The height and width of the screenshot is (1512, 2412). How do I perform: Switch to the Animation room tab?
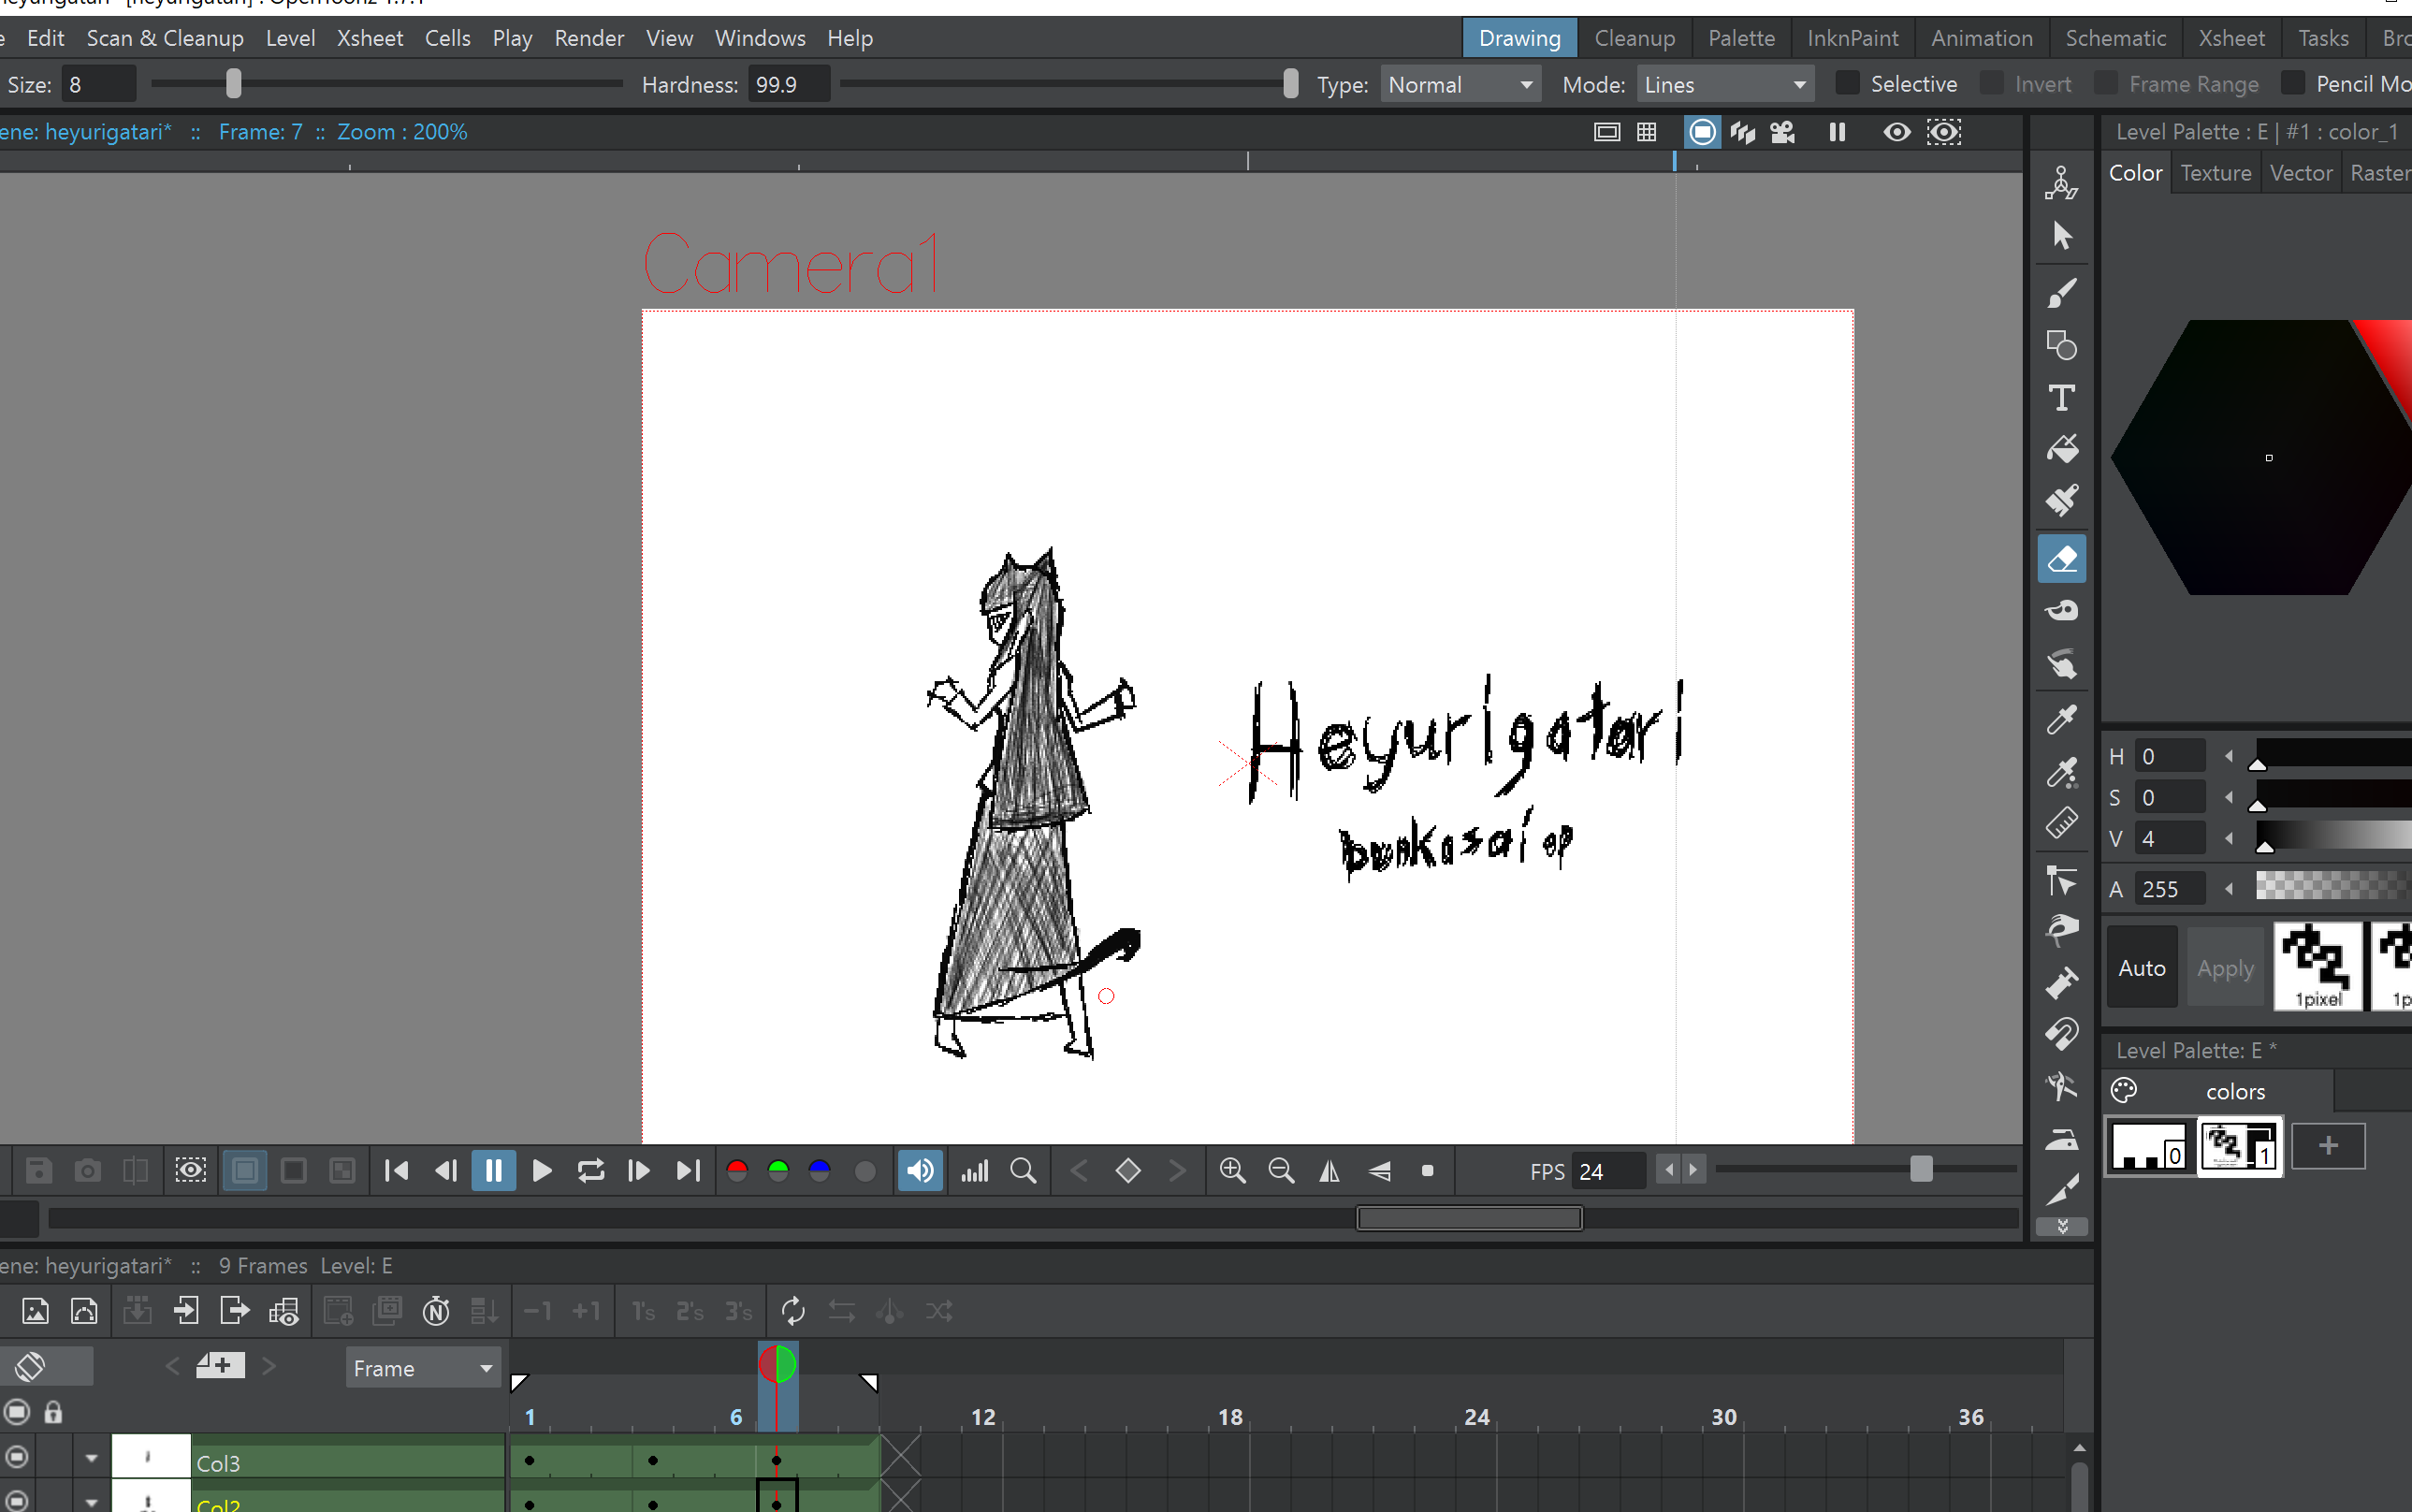coord(1981,38)
